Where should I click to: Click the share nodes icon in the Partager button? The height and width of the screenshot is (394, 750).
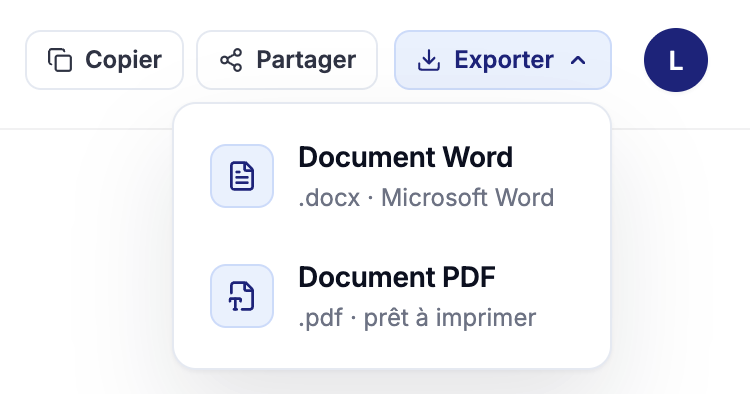[231, 60]
